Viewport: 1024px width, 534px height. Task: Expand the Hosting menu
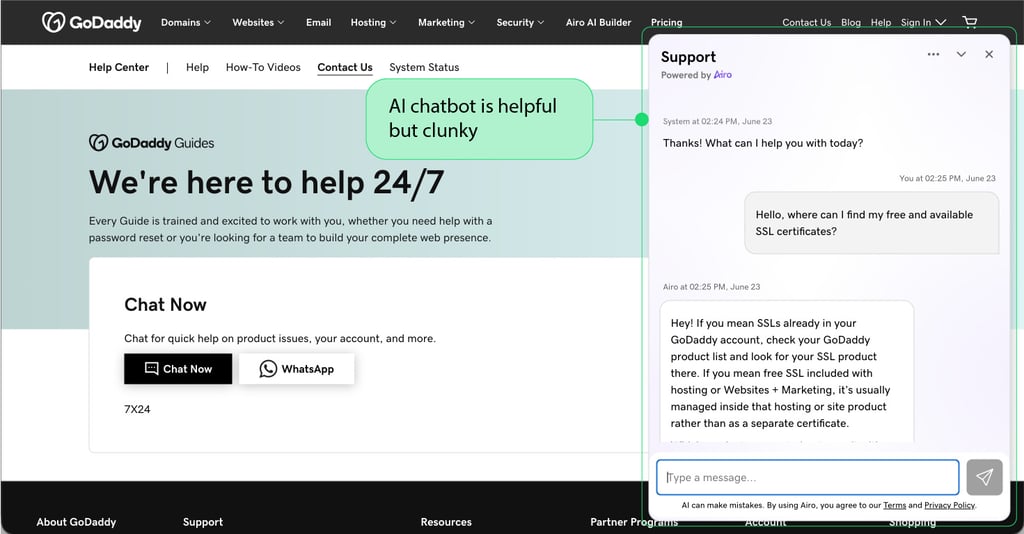click(x=373, y=22)
